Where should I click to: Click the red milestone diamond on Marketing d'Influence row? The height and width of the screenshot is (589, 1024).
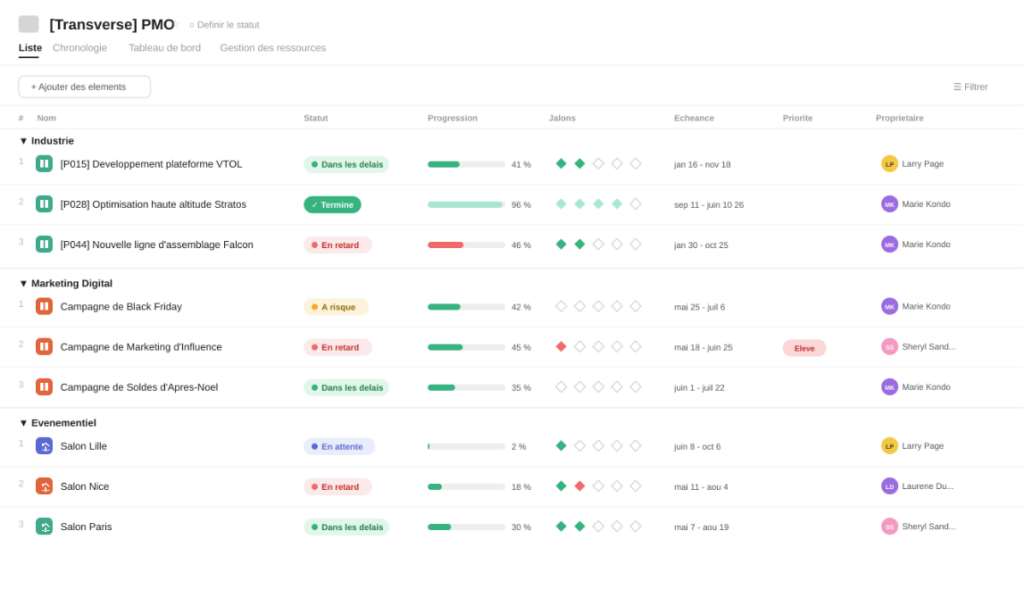click(x=561, y=347)
